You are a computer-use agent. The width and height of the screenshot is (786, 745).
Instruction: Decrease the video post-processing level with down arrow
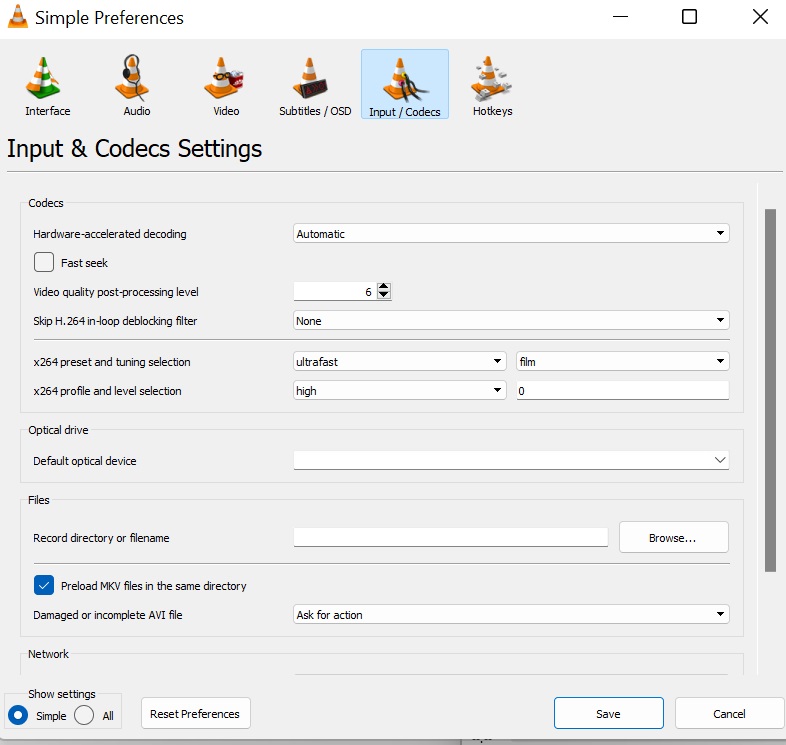coord(383,295)
